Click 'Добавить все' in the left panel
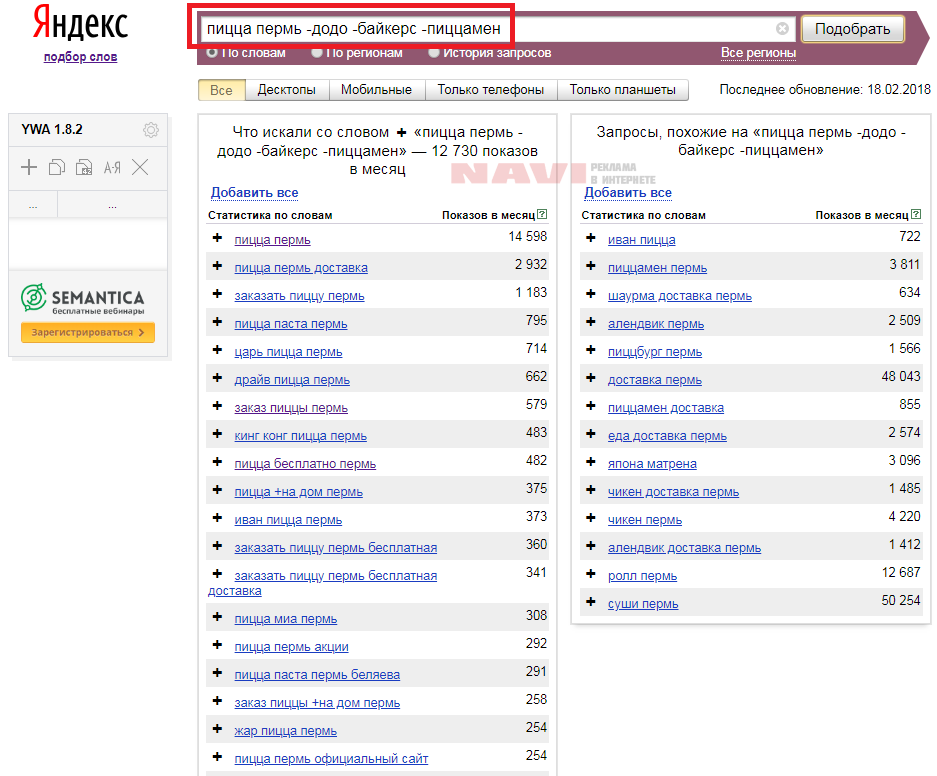This screenshot has height=776, width=937. pos(254,192)
